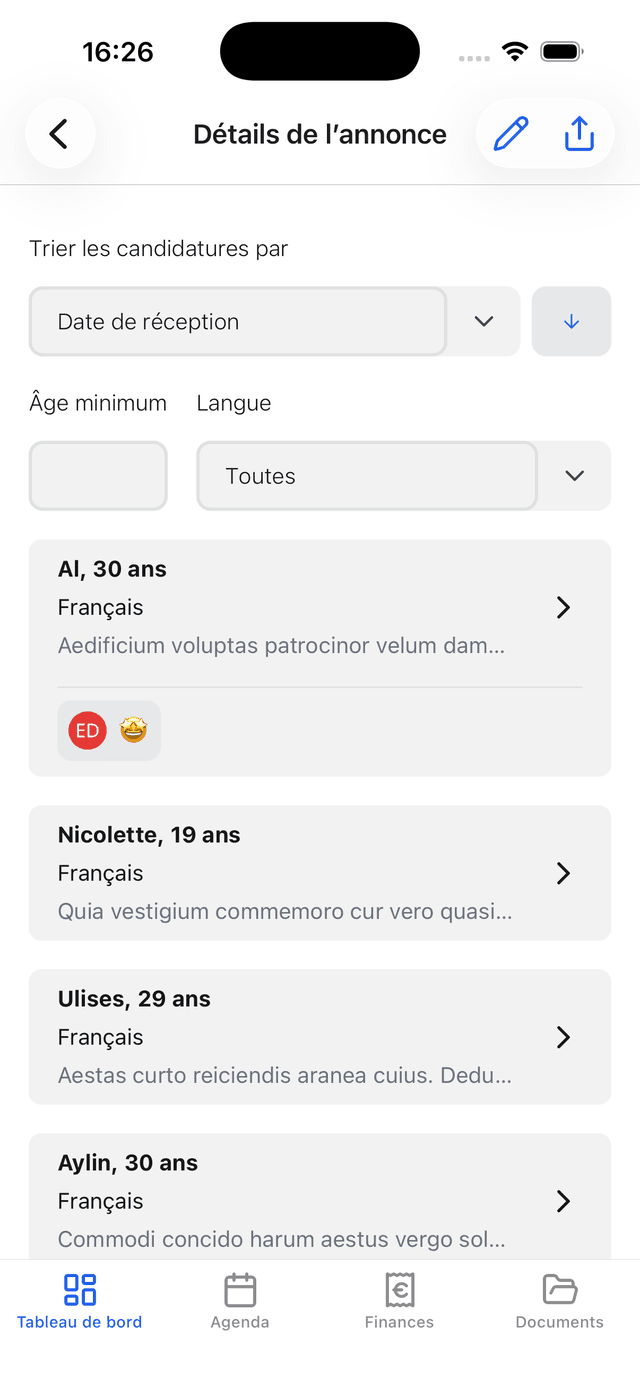
Task: Tap the pencil edit icon
Action: pos(511,134)
